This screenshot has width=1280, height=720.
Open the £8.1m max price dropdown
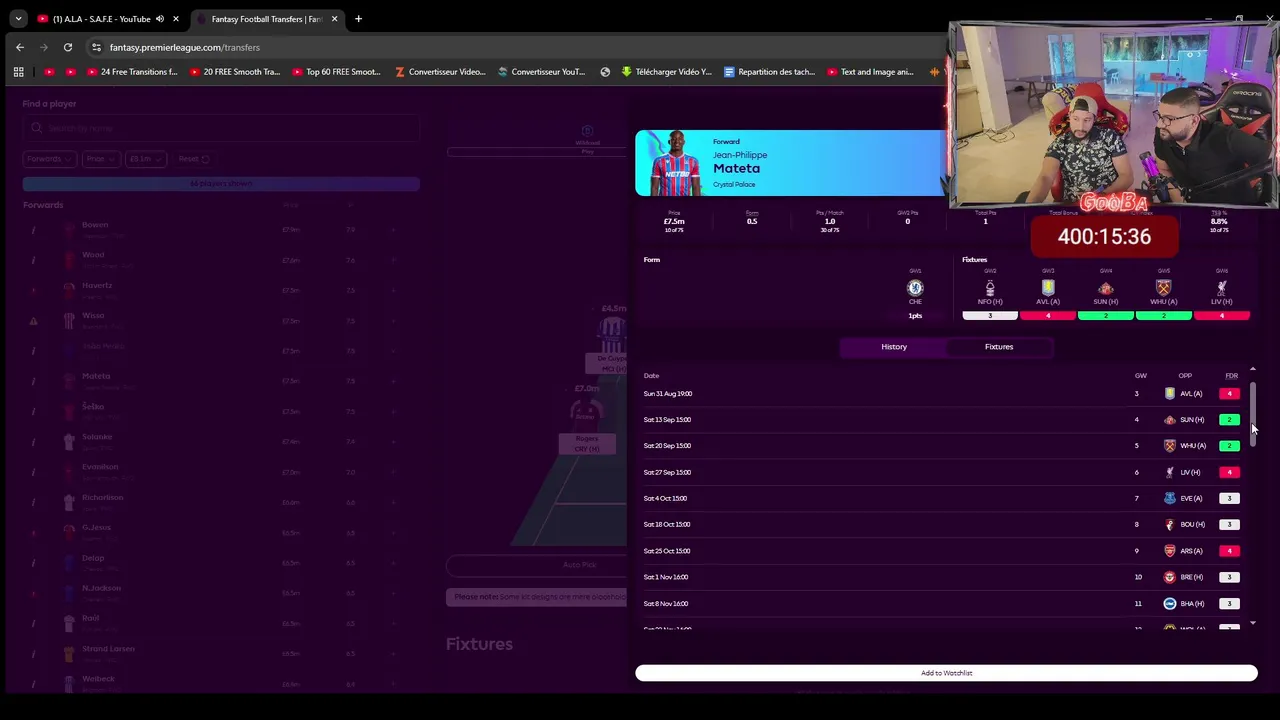[145, 158]
